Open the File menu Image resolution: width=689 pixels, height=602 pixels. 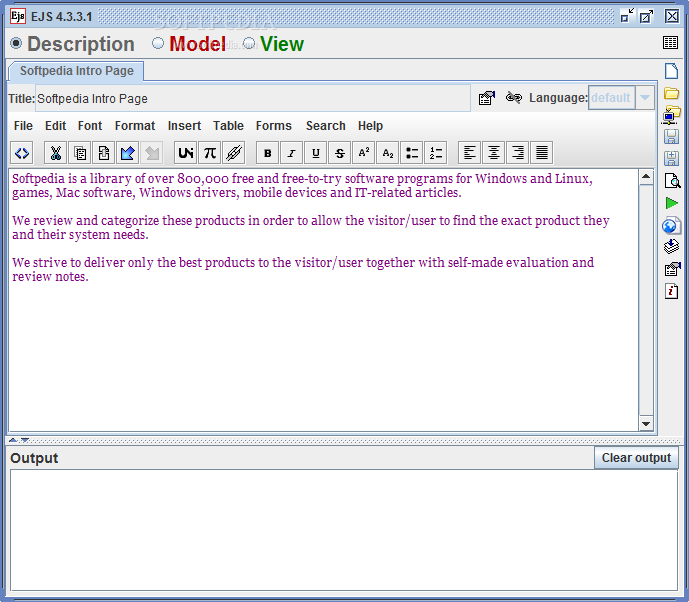(23, 126)
